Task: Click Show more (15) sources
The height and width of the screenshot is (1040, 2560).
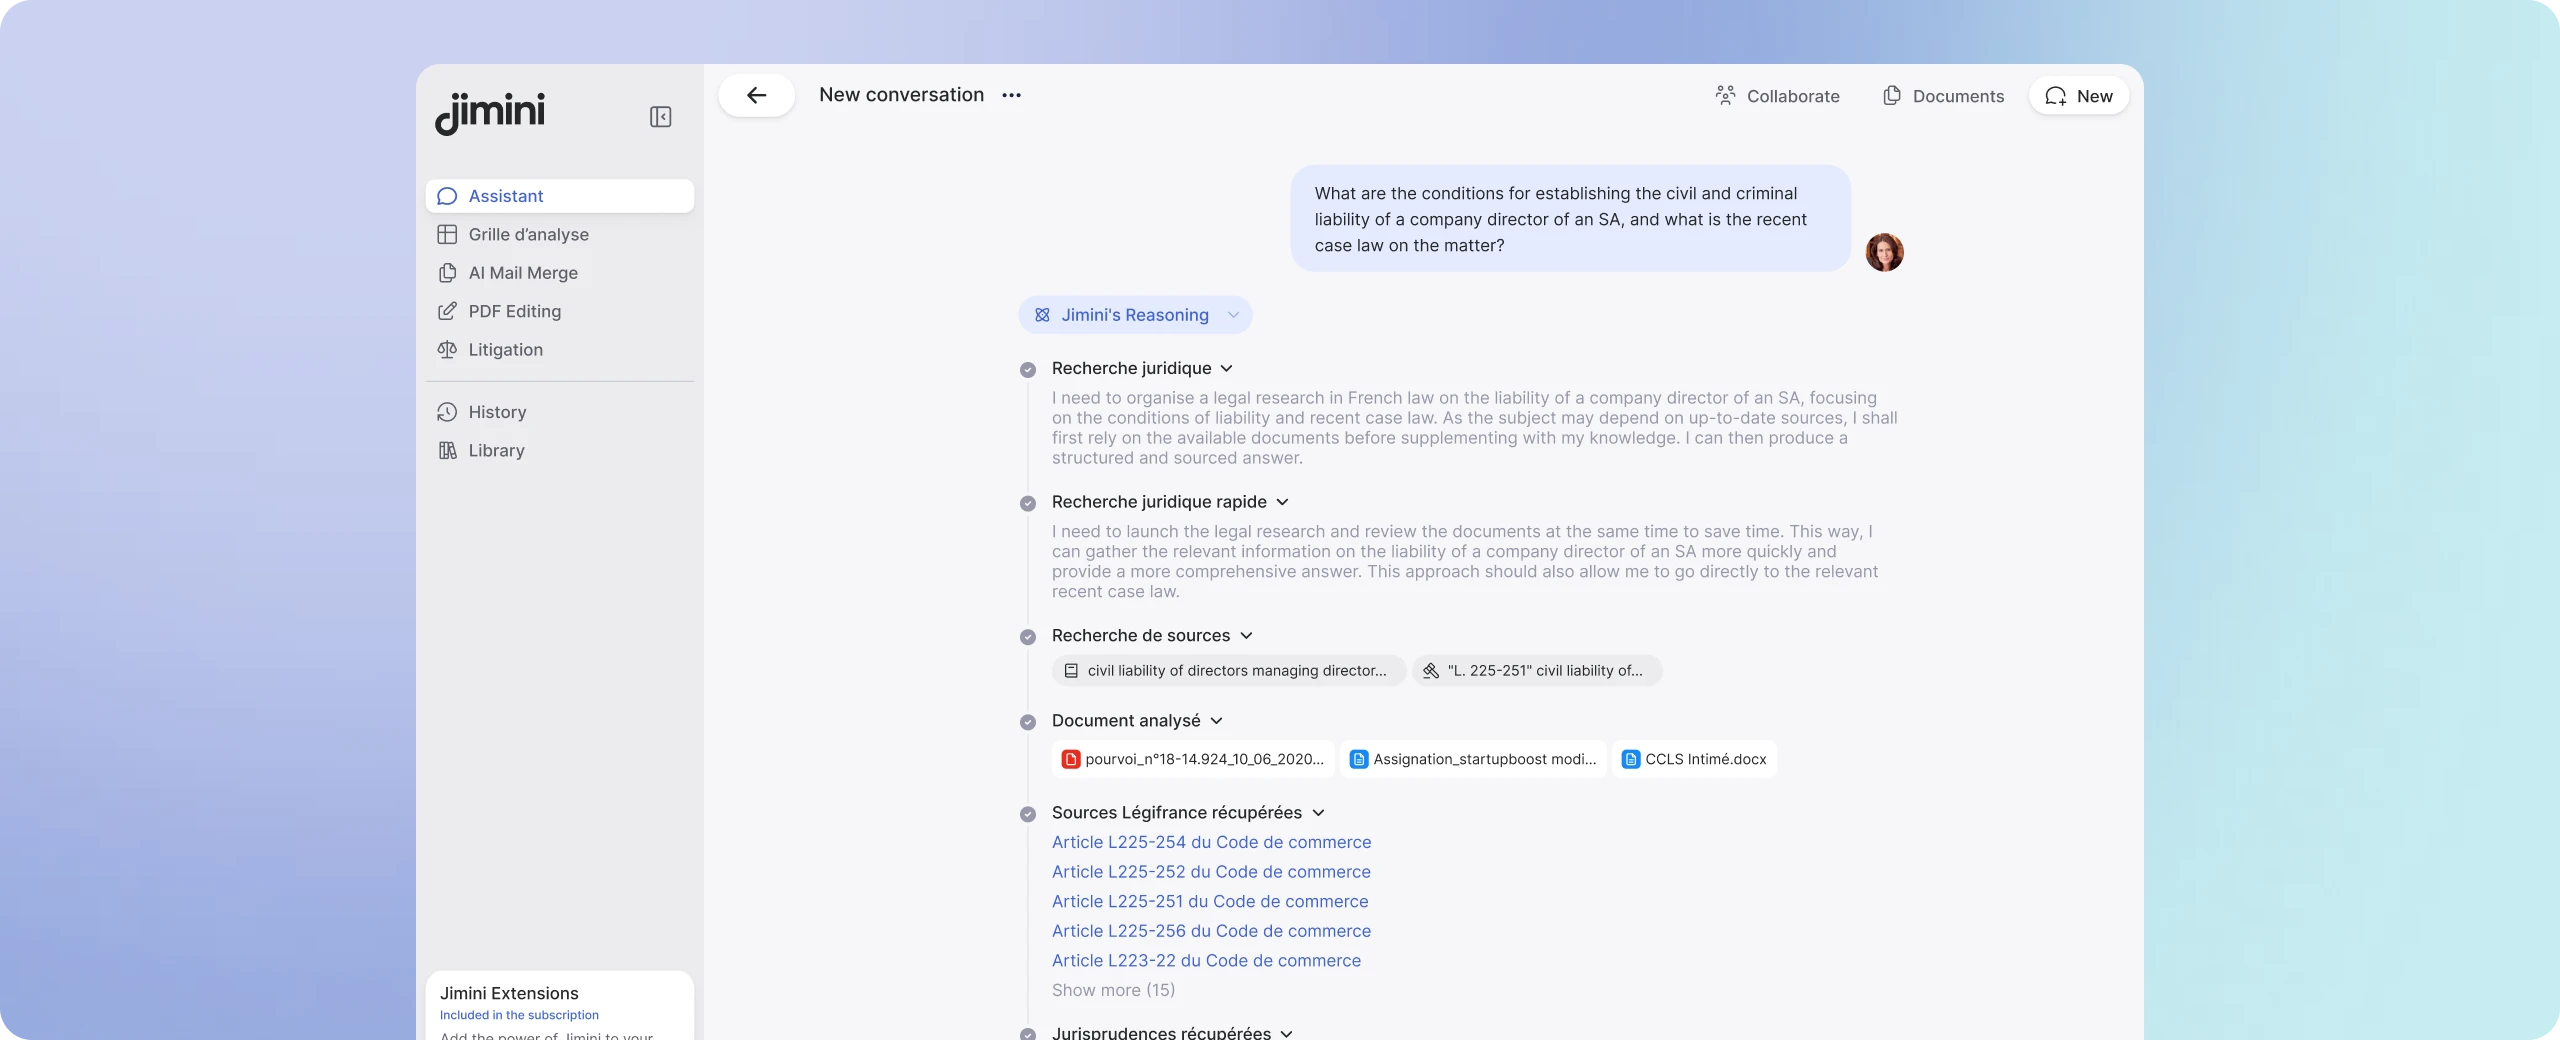Action: coord(1113,990)
